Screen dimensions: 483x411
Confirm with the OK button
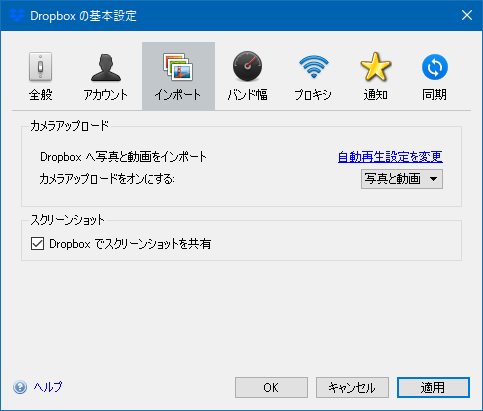click(x=271, y=387)
